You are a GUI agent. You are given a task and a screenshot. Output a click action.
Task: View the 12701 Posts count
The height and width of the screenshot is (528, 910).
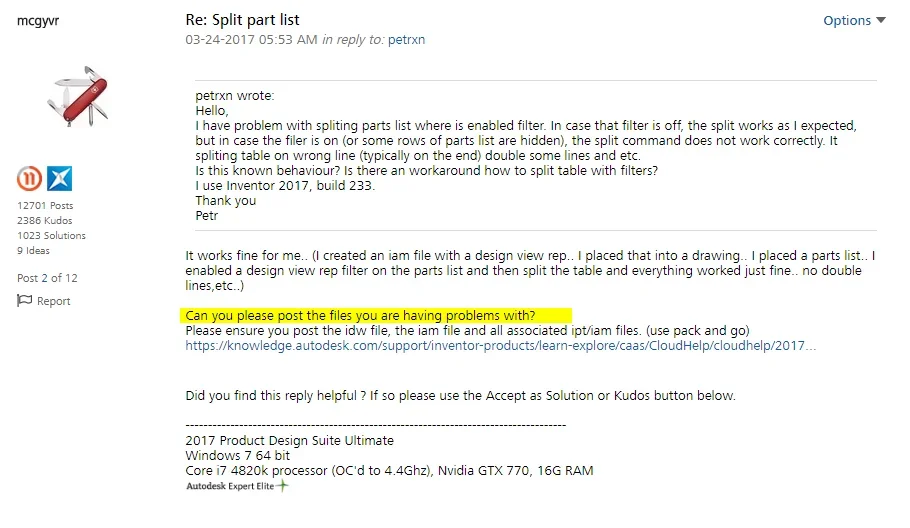pyautogui.click(x=45, y=205)
